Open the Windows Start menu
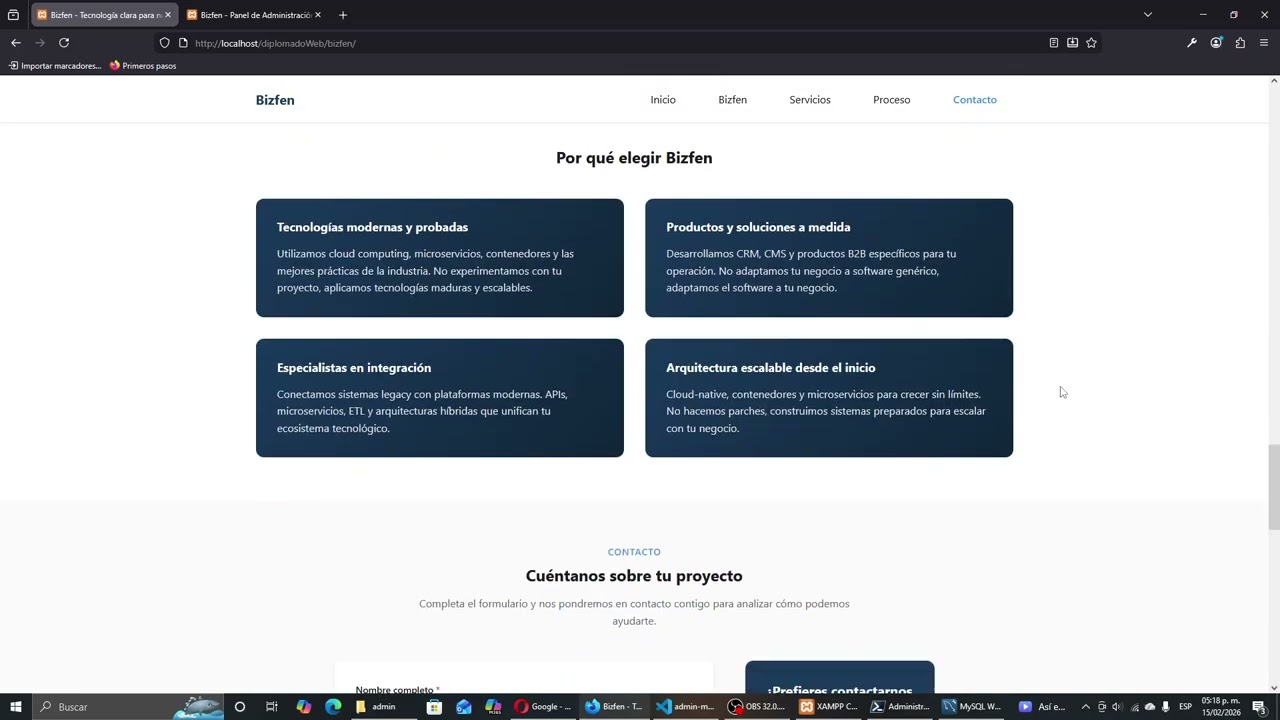The image size is (1280, 720). point(16,707)
